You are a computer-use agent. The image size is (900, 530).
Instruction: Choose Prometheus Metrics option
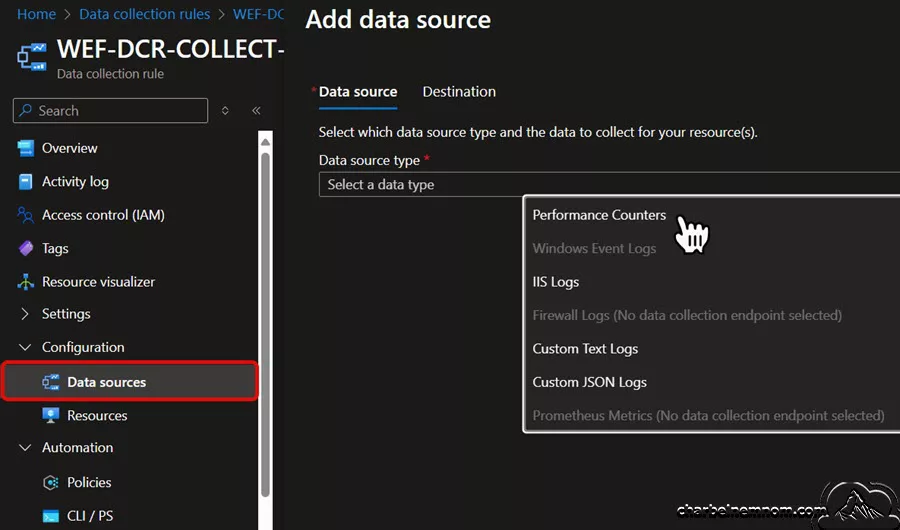tap(708, 415)
